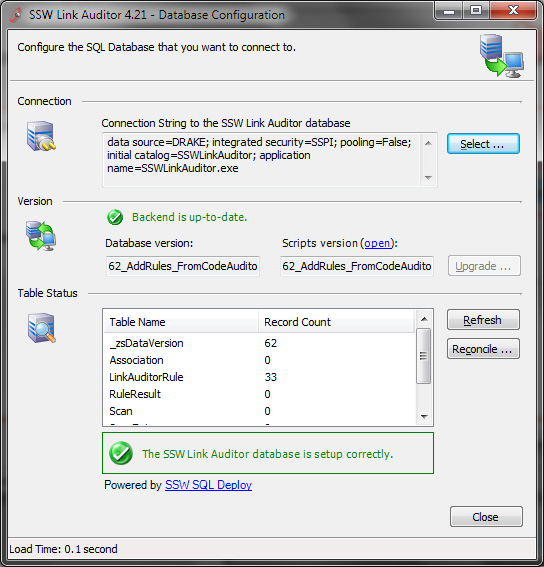Click the table list scrollbar thumb

click(424, 356)
